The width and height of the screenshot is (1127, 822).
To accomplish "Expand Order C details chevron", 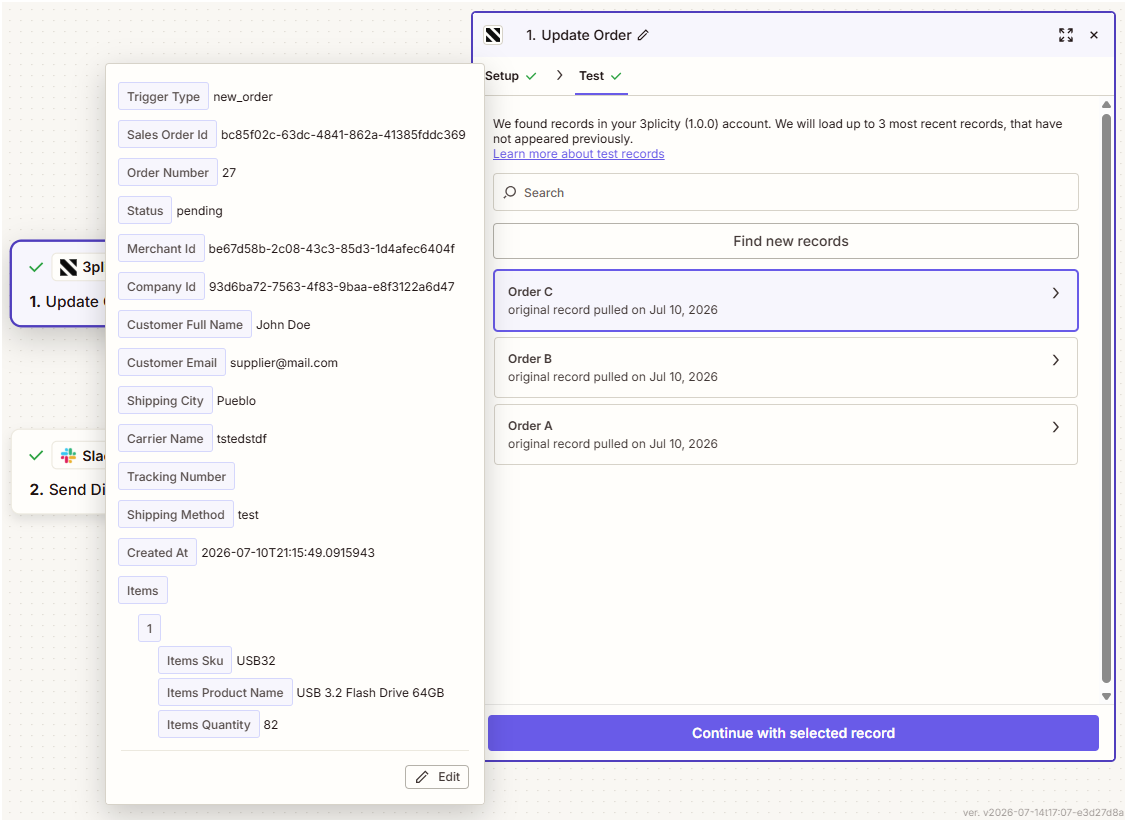I will click(1055, 293).
